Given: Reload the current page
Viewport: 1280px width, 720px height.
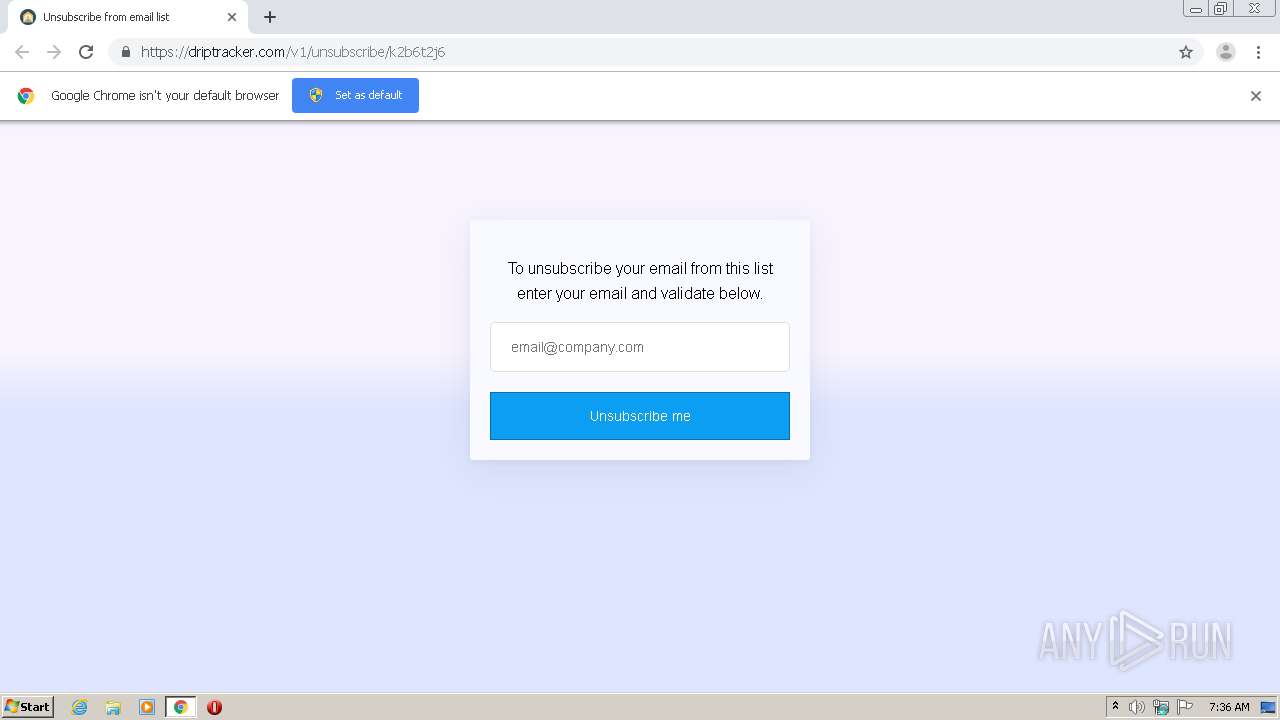Looking at the screenshot, I should coord(86,52).
